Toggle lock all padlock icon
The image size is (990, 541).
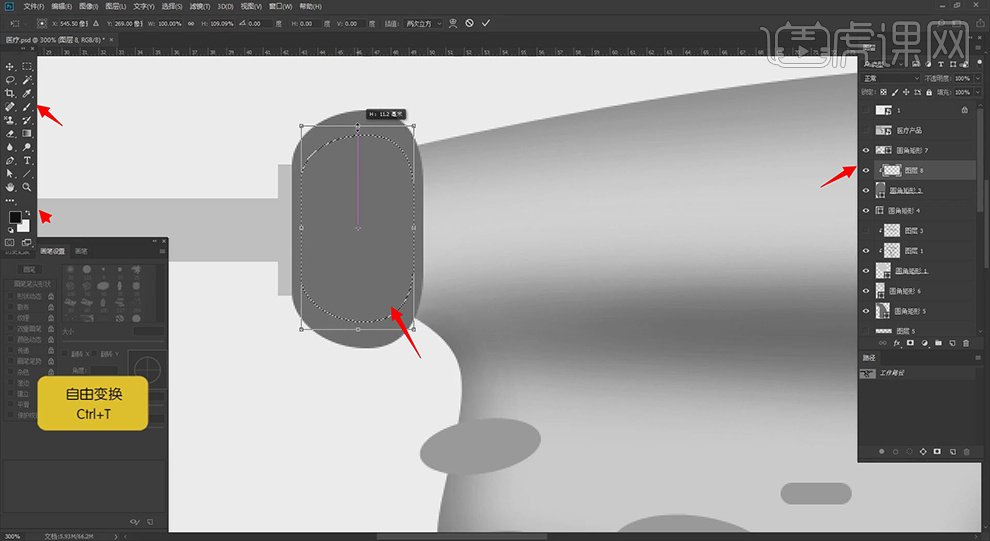click(929, 92)
